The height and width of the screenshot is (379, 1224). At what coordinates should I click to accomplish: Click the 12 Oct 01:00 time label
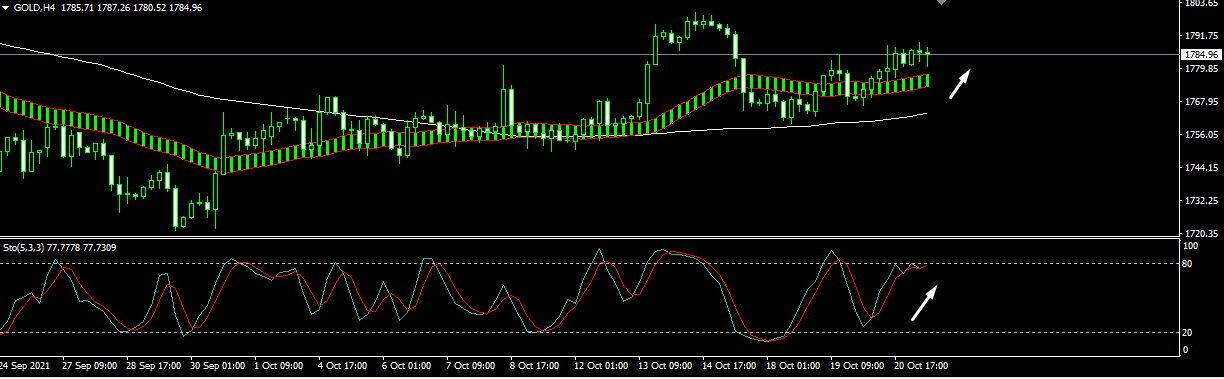(x=602, y=367)
